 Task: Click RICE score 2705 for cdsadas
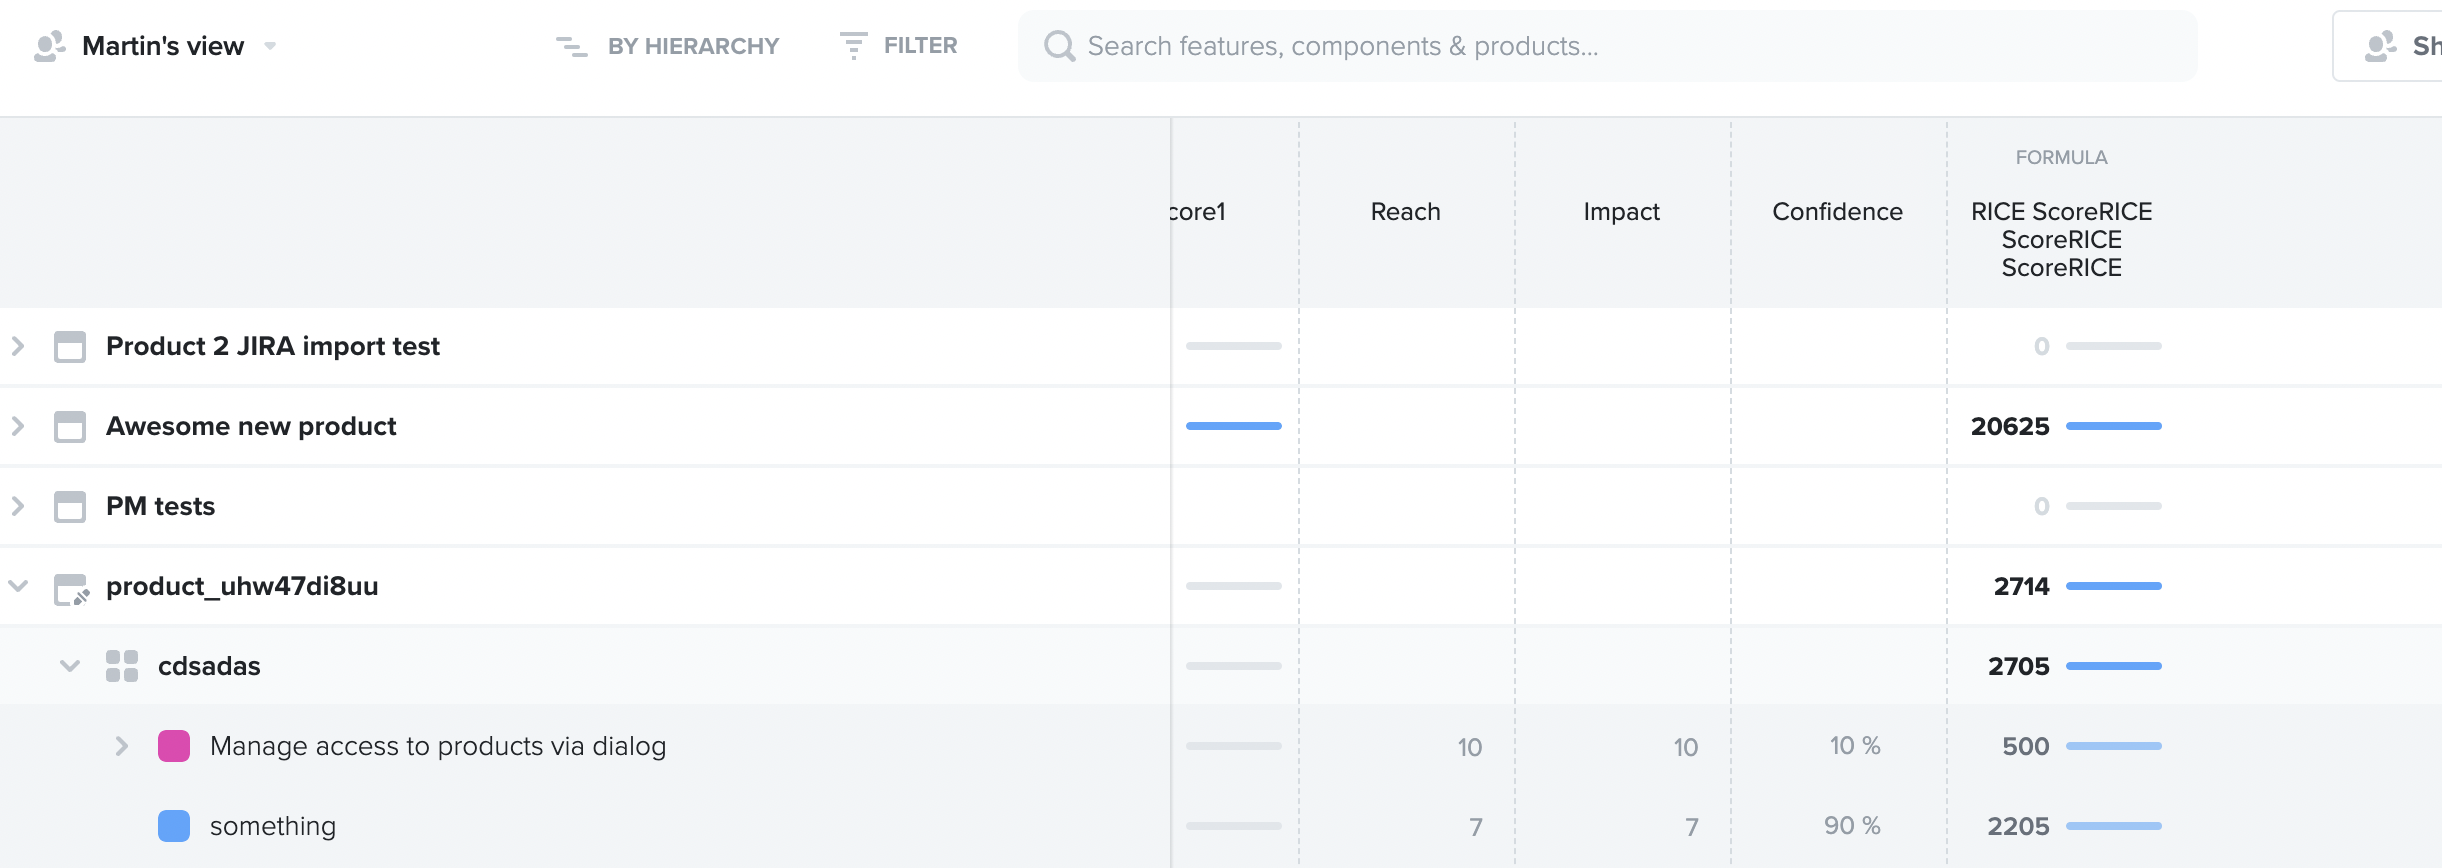(2018, 666)
